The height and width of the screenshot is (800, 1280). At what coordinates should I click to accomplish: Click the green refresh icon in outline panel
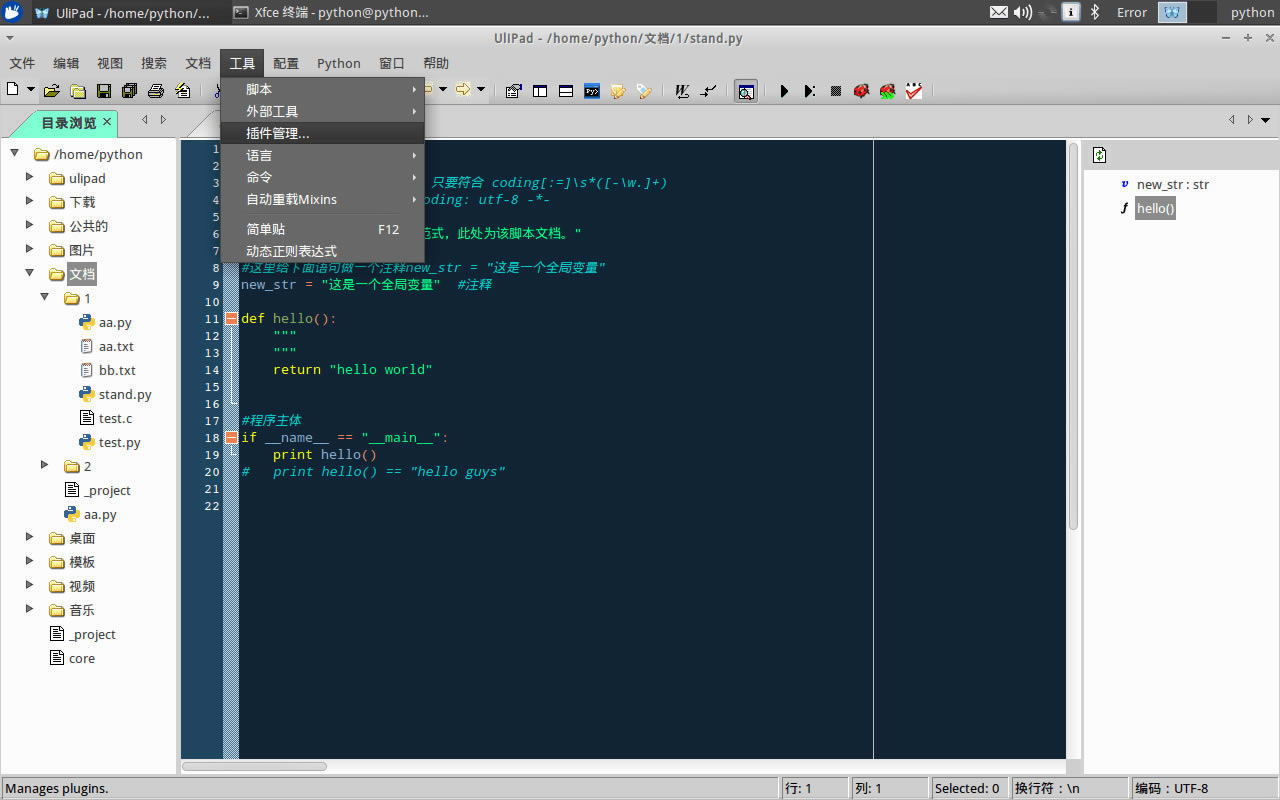(x=1100, y=155)
